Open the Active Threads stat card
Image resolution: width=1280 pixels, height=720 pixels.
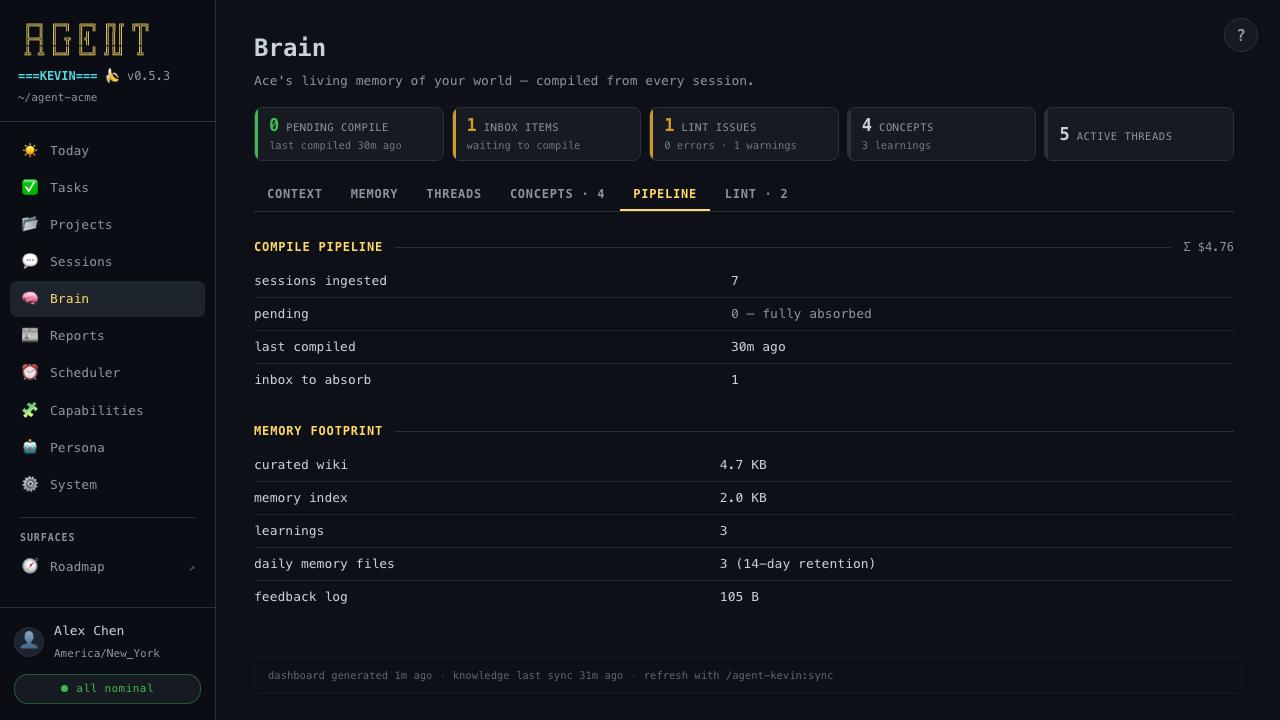click(x=1139, y=134)
